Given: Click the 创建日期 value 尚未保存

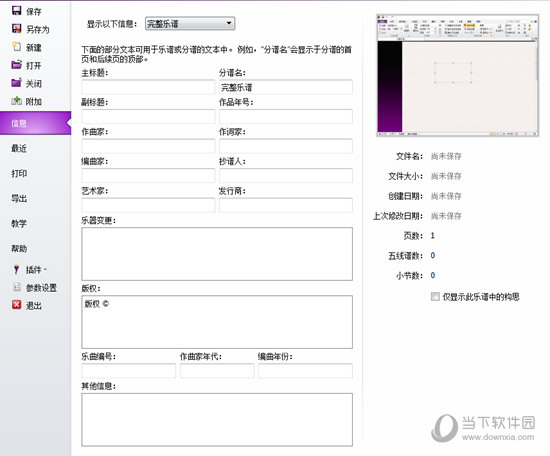Looking at the screenshot, I should tap(446, 196).
